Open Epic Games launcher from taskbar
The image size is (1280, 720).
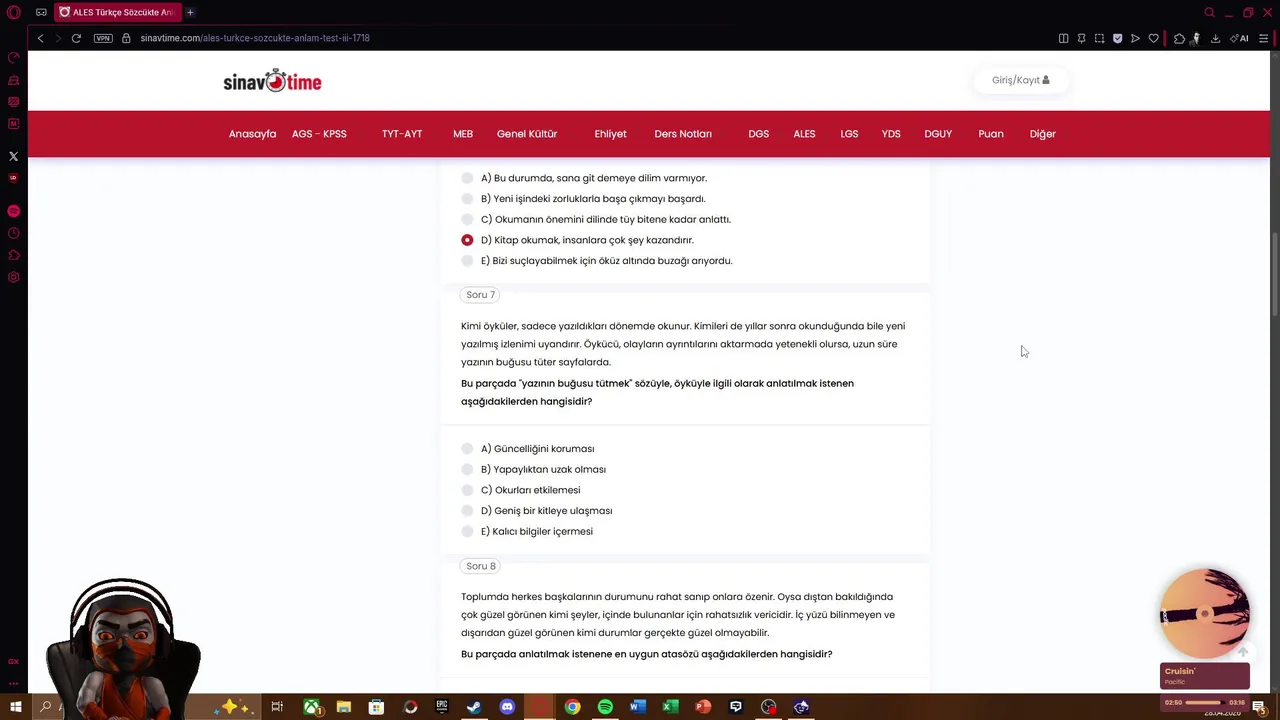click(441, 707)
